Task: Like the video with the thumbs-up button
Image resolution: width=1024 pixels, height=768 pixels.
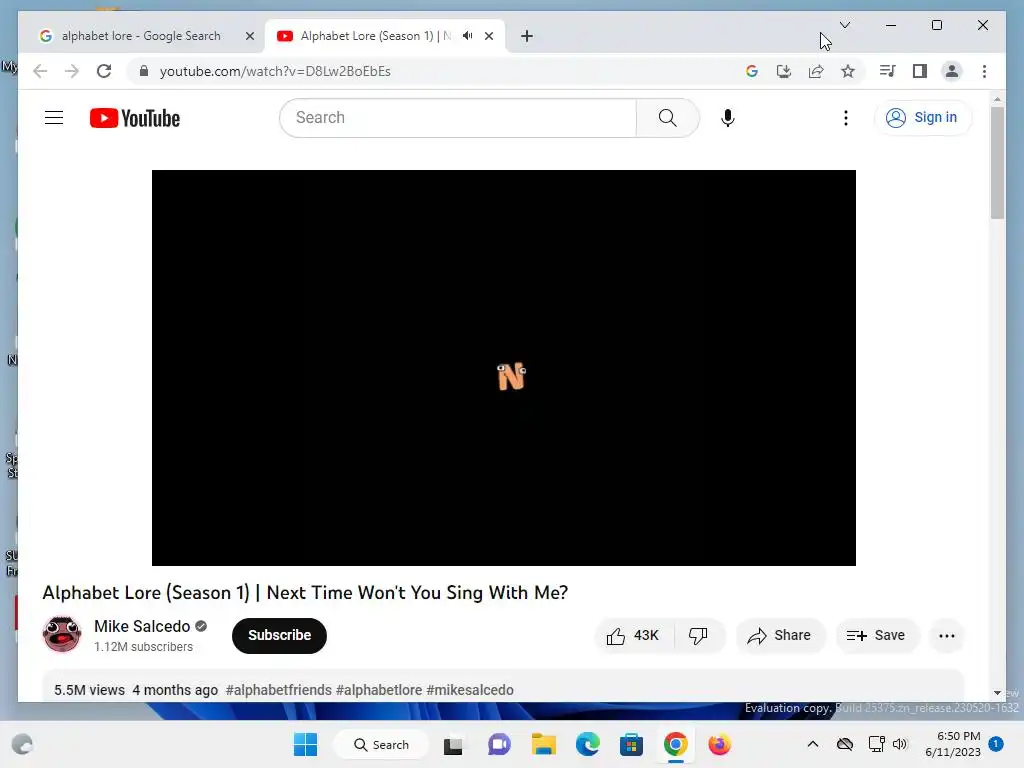Action: coord(633,635)
